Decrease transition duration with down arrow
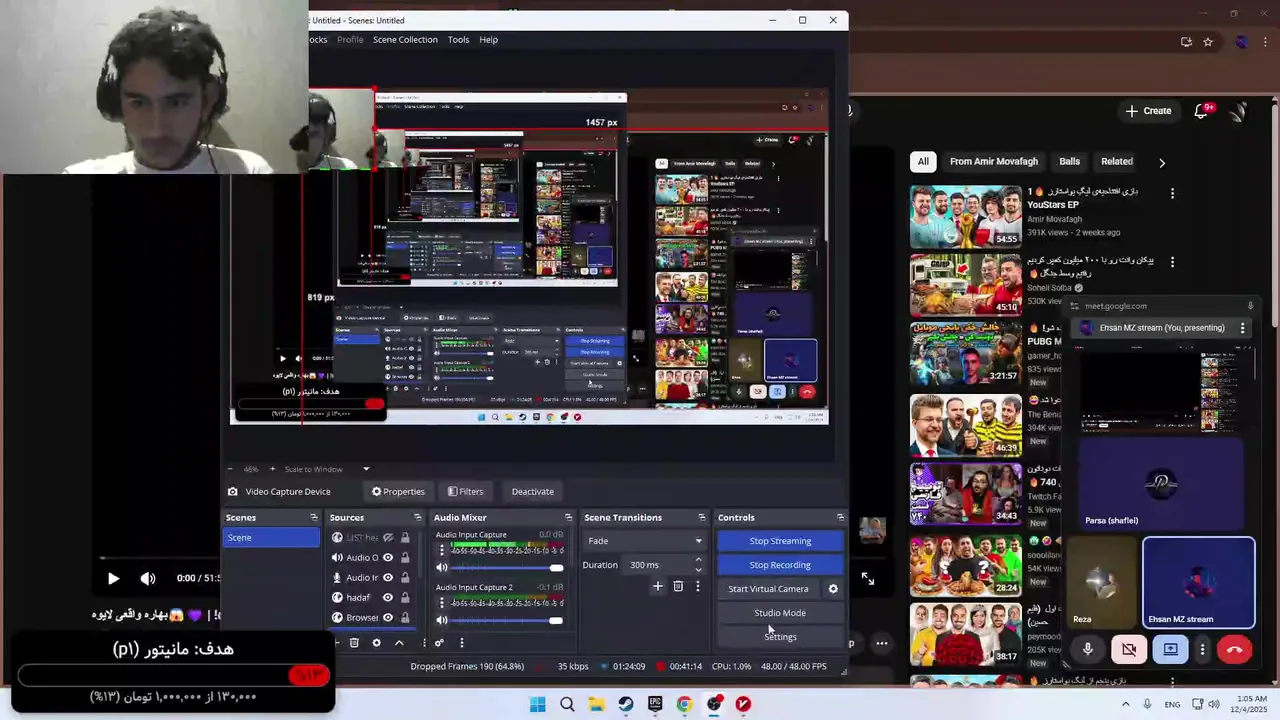This screenshot has height=720, width=1280. [698, 569]
